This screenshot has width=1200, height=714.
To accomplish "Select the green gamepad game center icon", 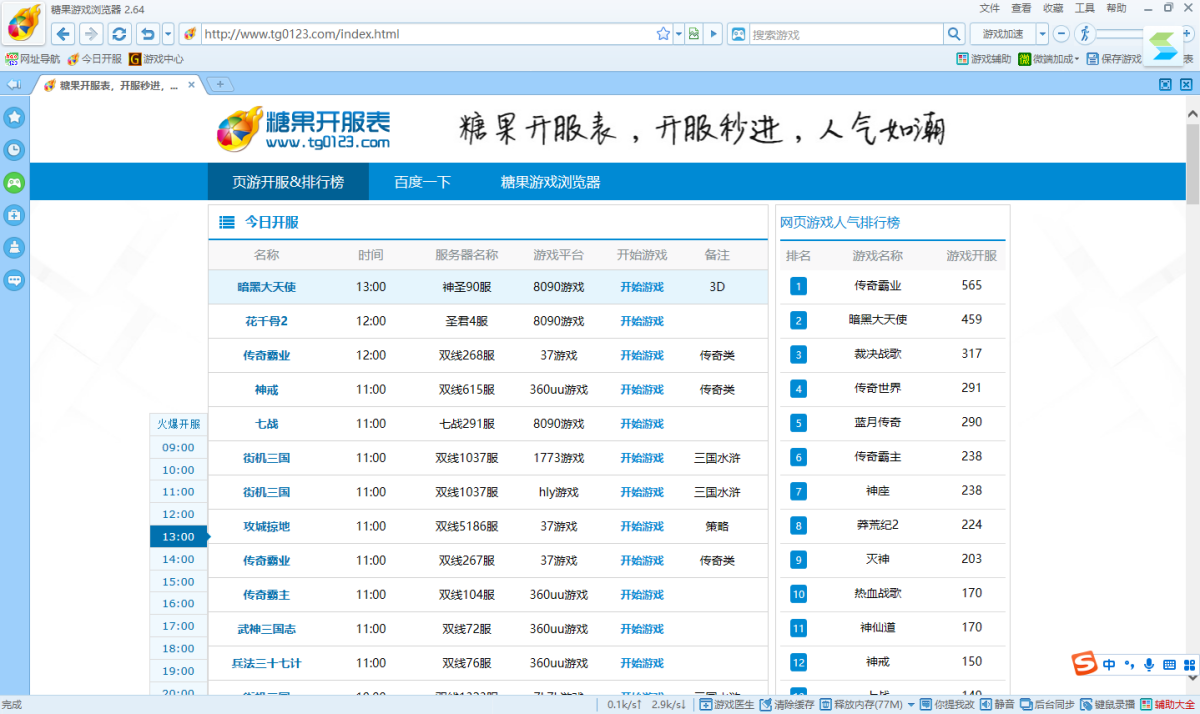I will coord(14,183).
